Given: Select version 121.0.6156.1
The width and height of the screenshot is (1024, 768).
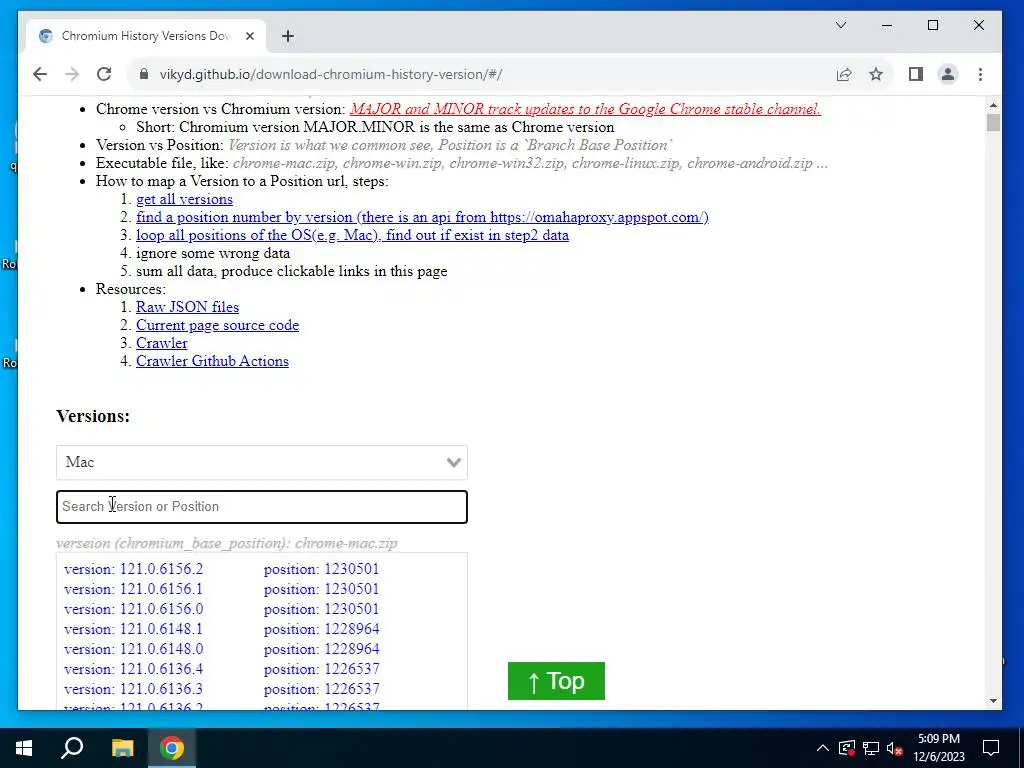Looking at the screenshot, I should click(133, 589).
